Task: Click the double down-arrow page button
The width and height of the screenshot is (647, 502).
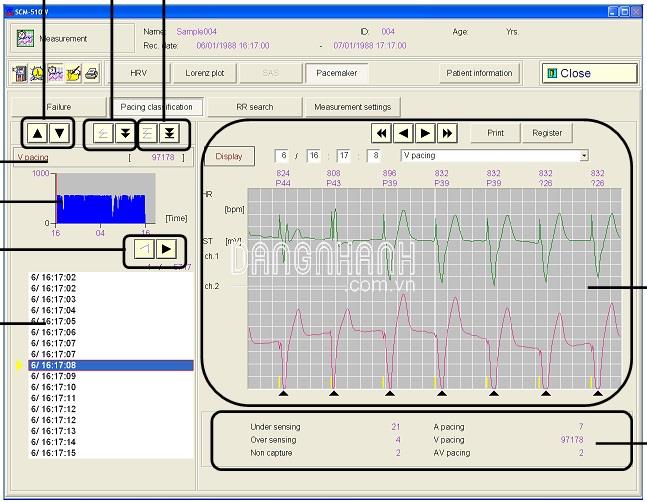Action: (x=125, y=133)
